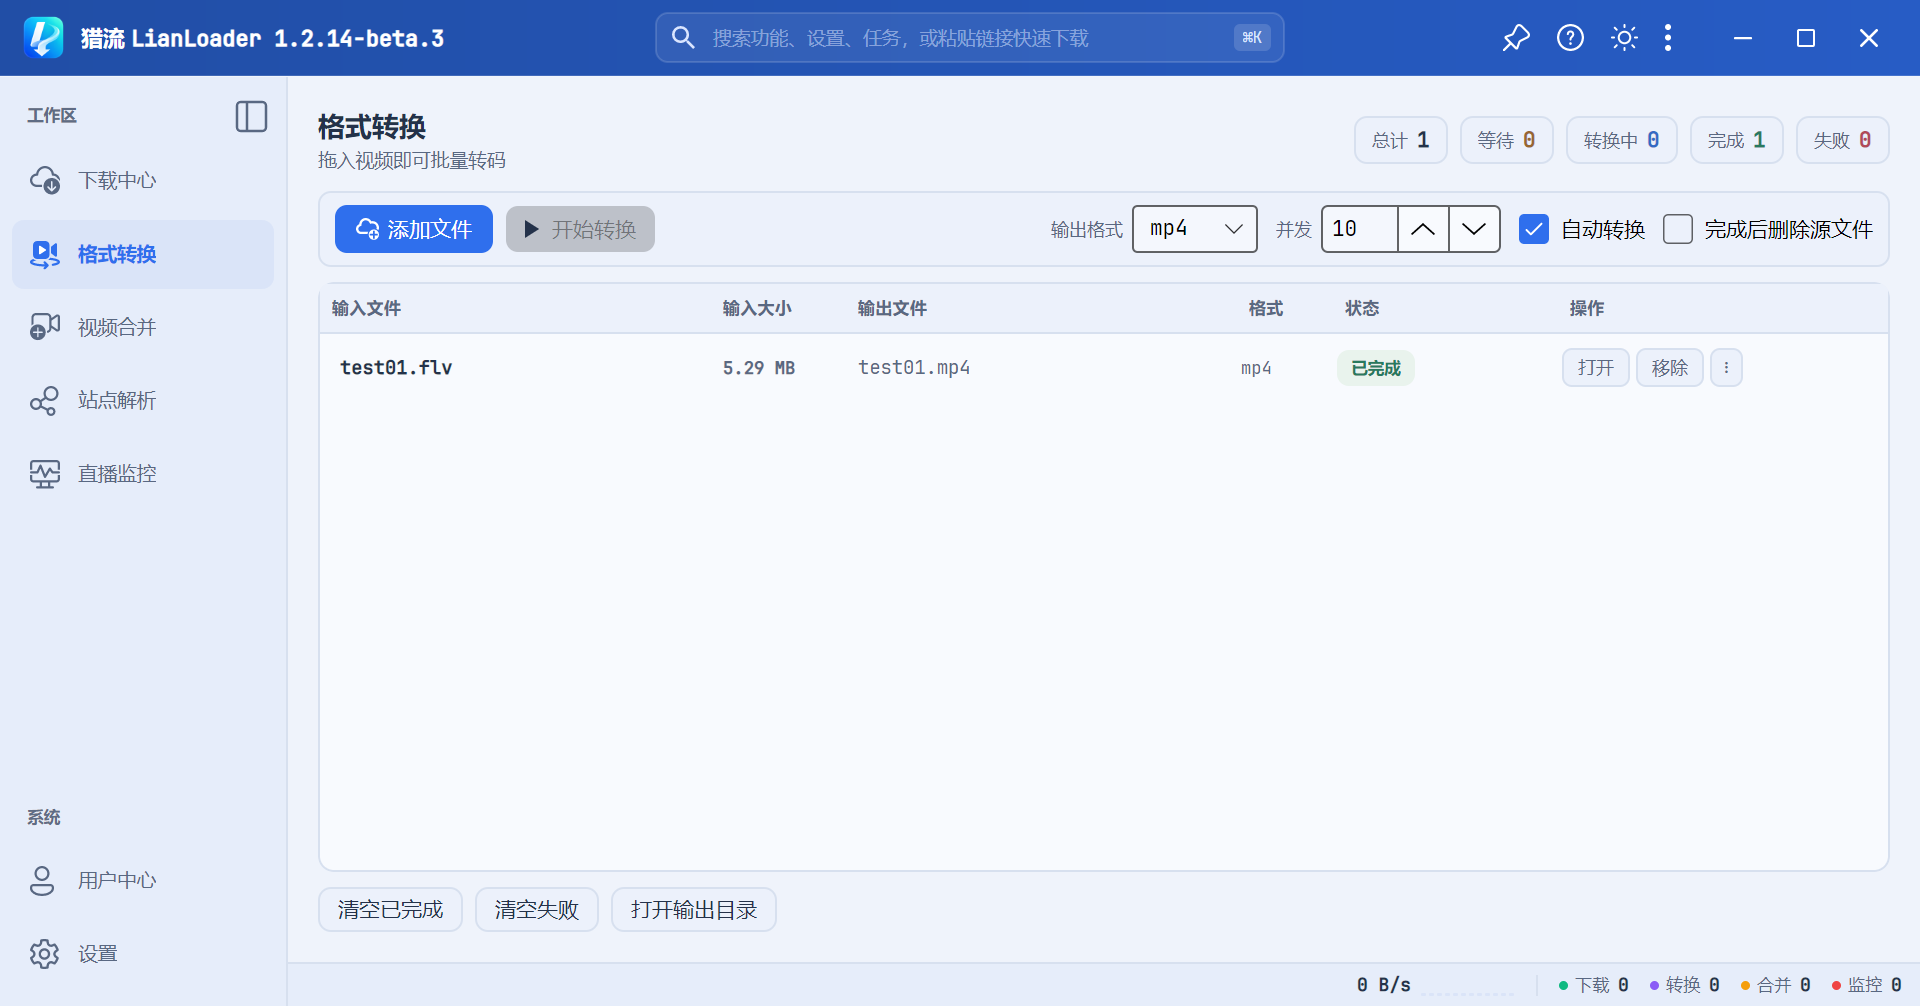This screenshot has height=1006, width=1920.
Task: Enable 完成后删除源文件 checkbox
Action: [1678, 229]
